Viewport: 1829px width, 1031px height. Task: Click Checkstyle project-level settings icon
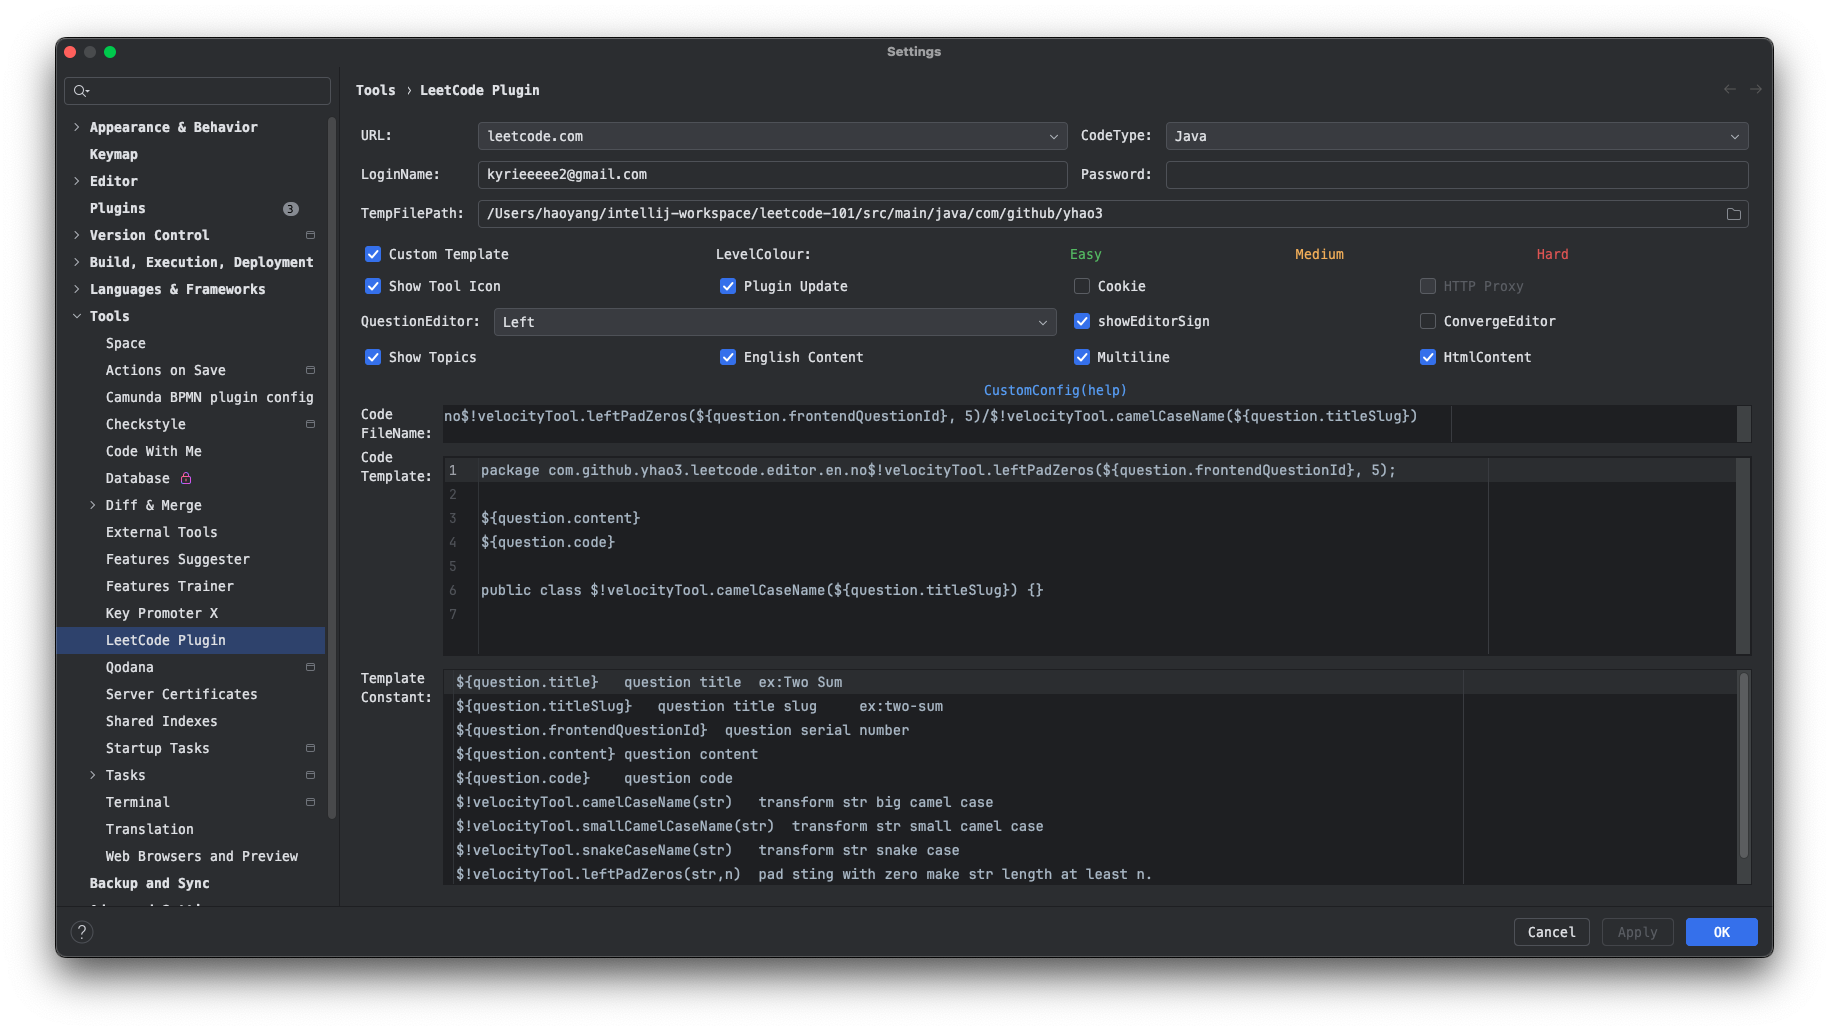pos(310,424)
